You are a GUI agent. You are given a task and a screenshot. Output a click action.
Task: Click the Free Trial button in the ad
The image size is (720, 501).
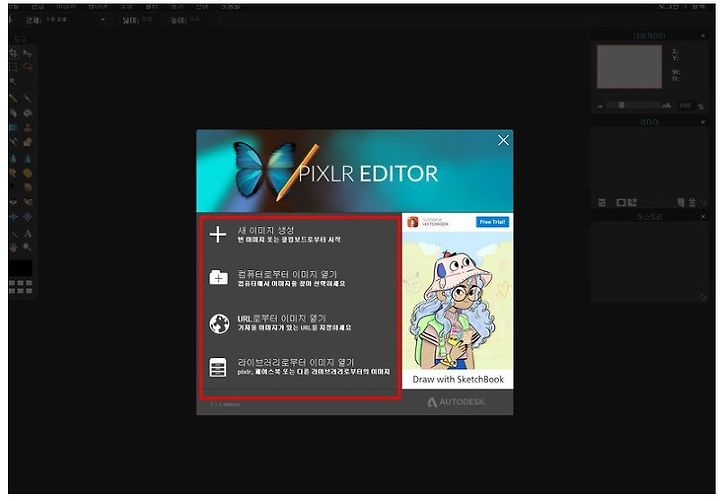click(x=492, y=222)
